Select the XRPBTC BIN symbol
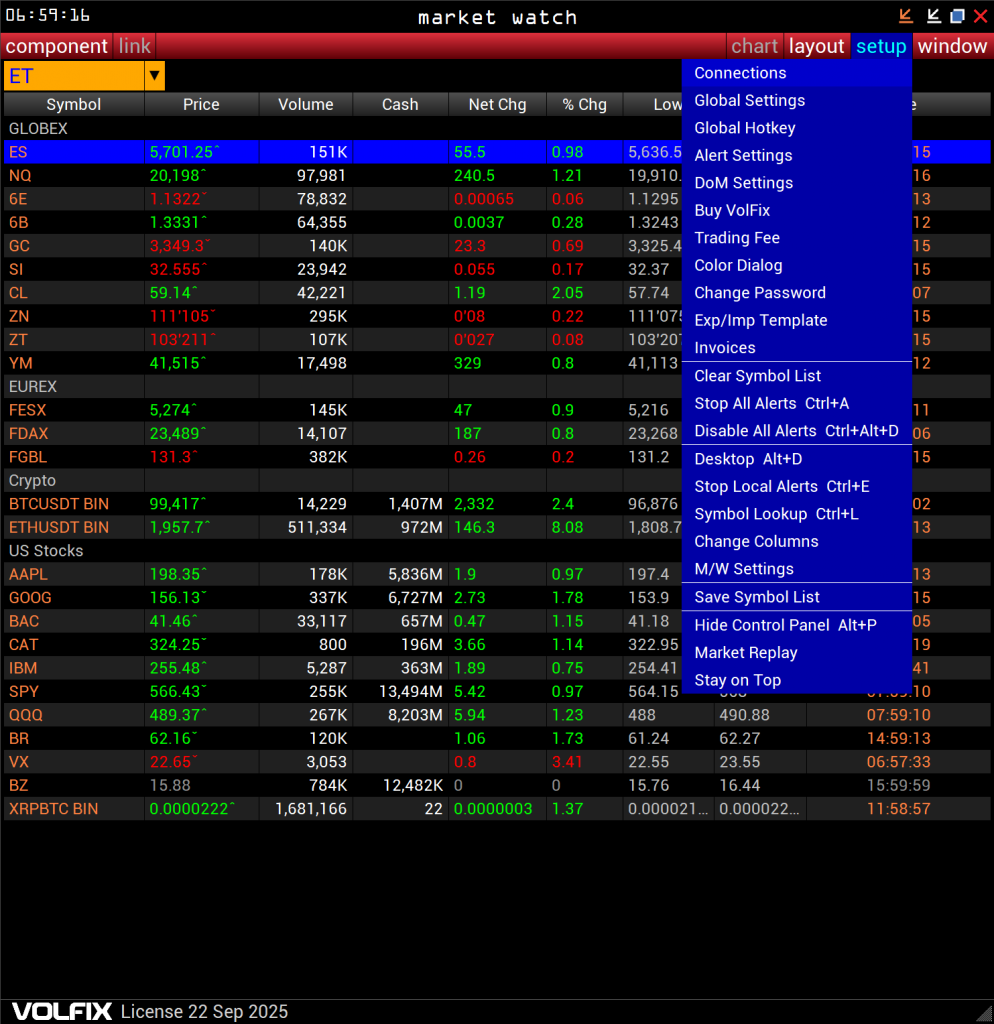 tap(54, 809)
